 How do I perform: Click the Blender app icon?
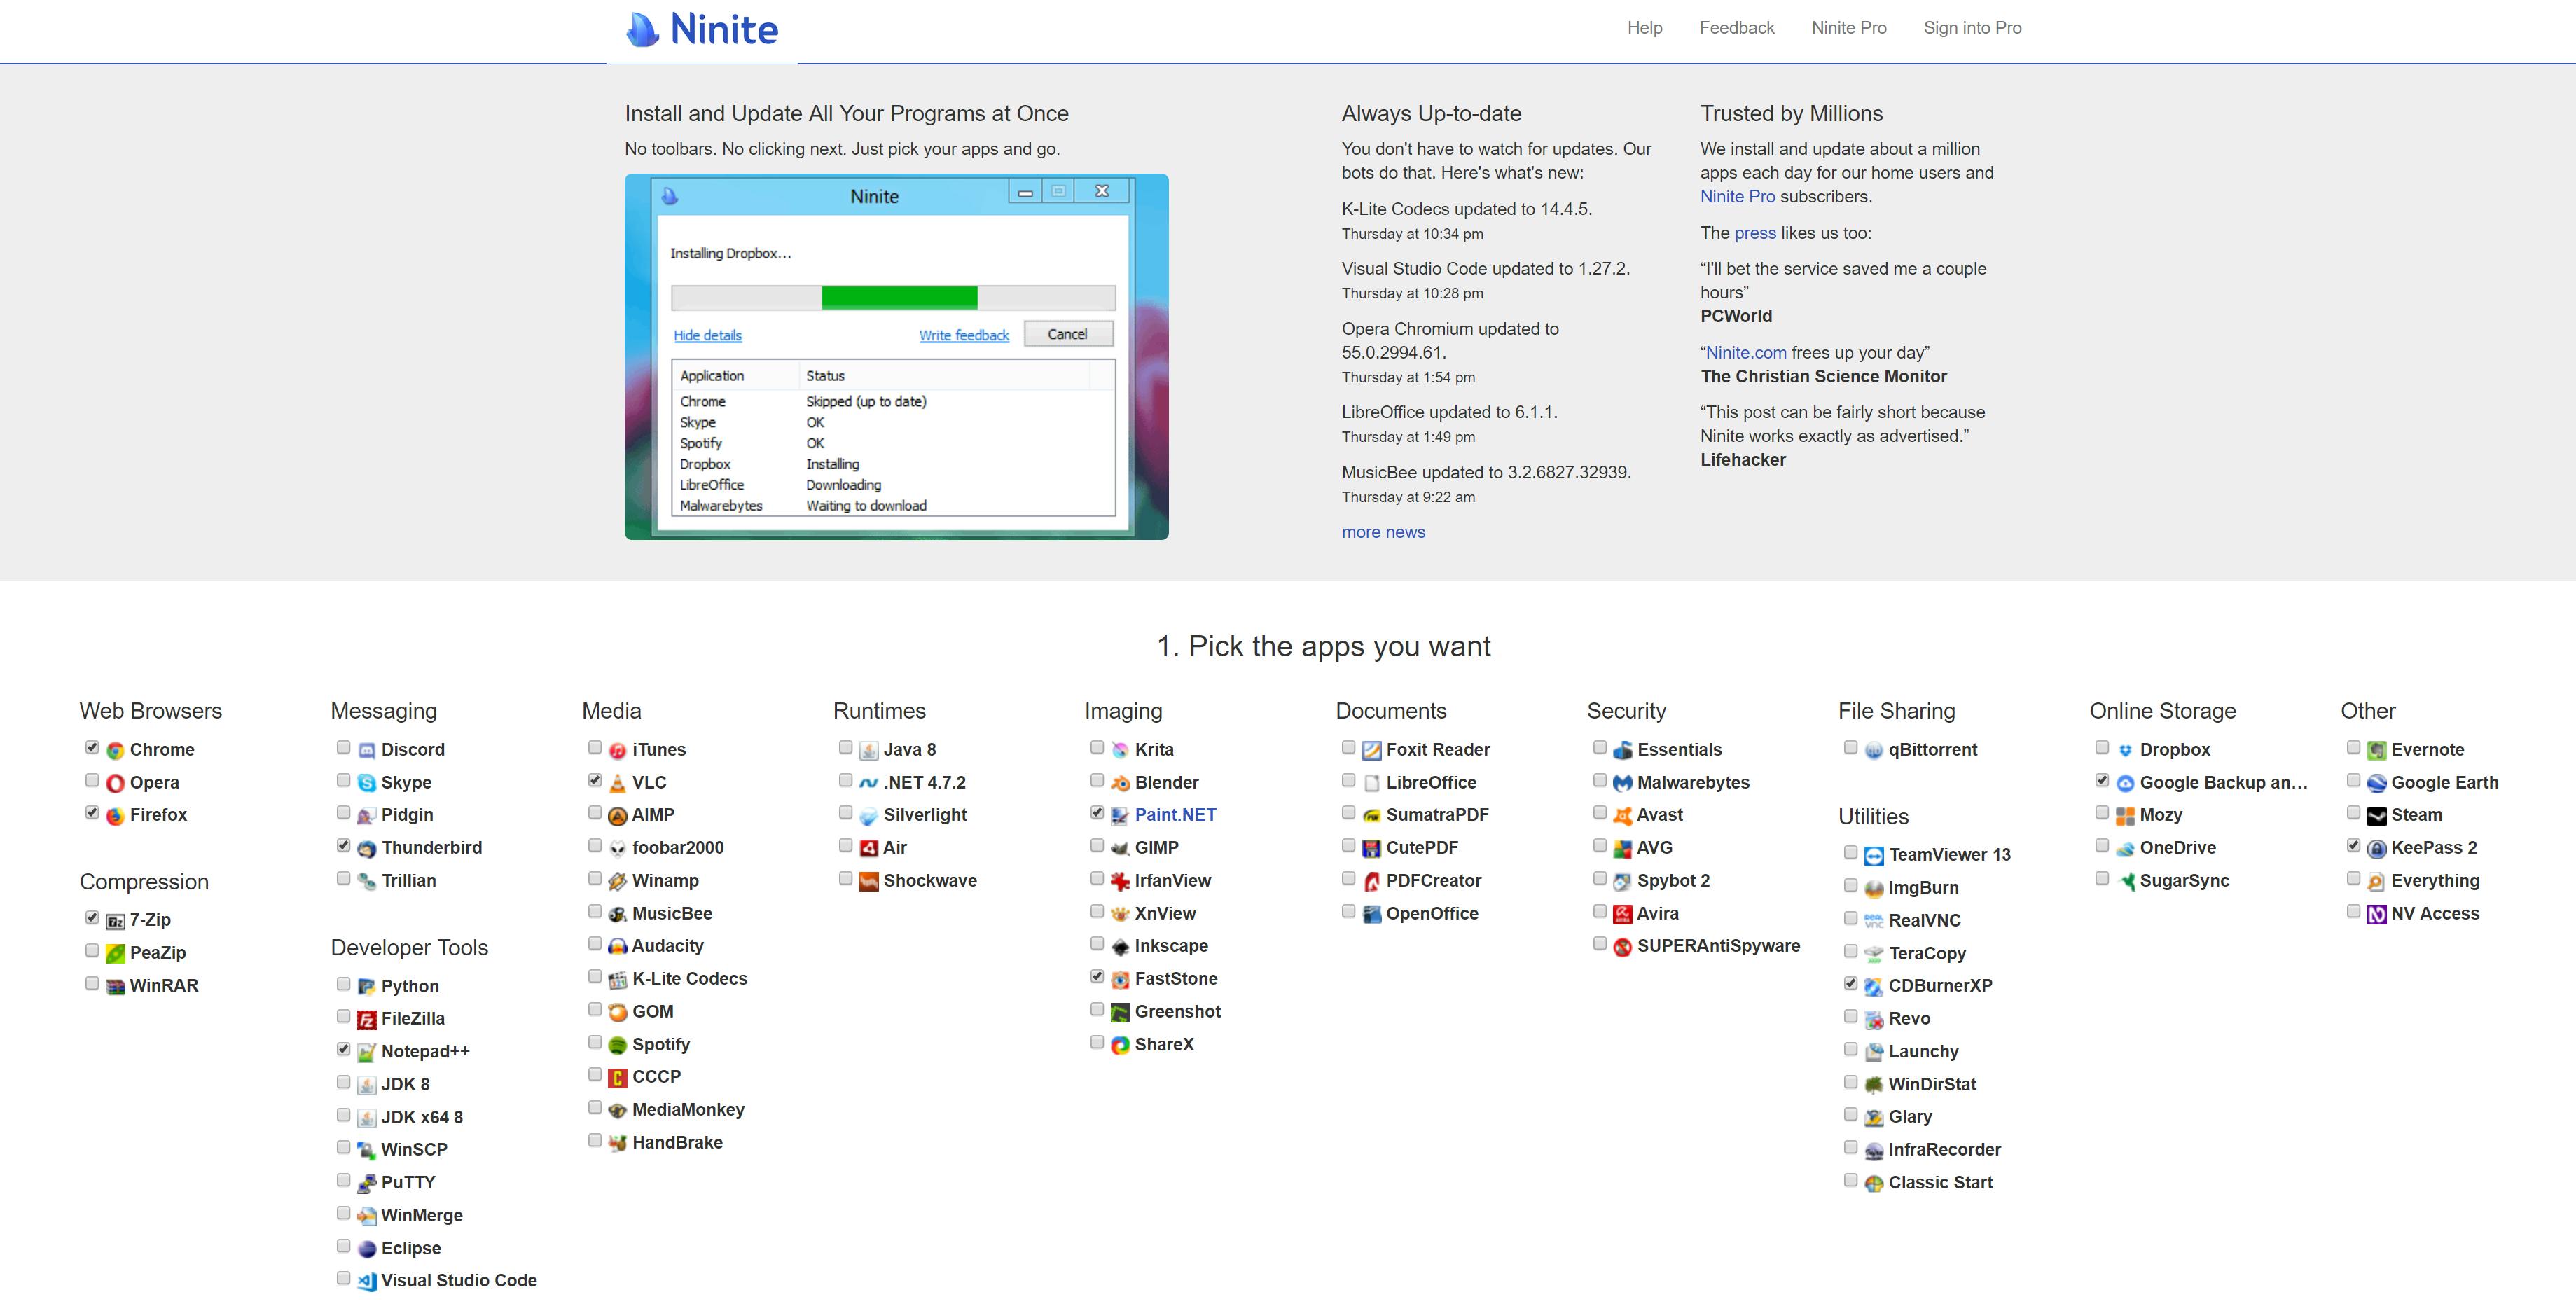pos(1120,783)
